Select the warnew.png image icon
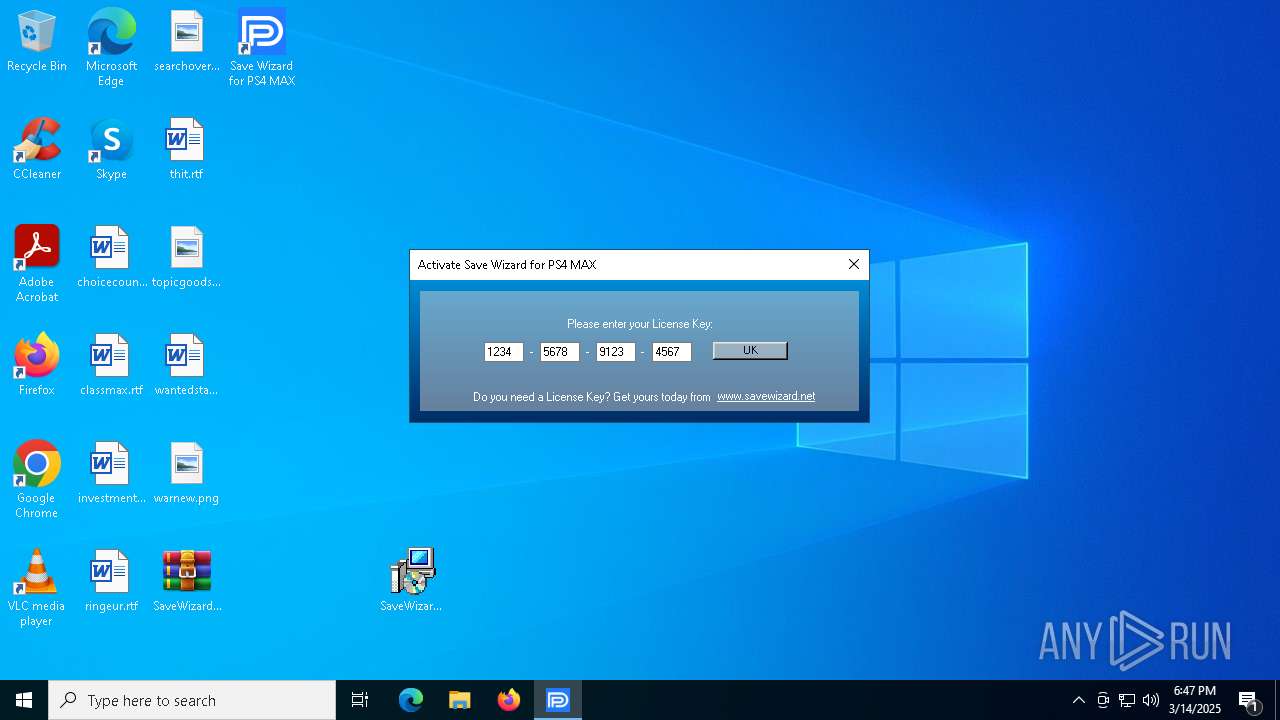Viewport: 1280px width, 720px height. pyautogui.click(x=186, y=474)
